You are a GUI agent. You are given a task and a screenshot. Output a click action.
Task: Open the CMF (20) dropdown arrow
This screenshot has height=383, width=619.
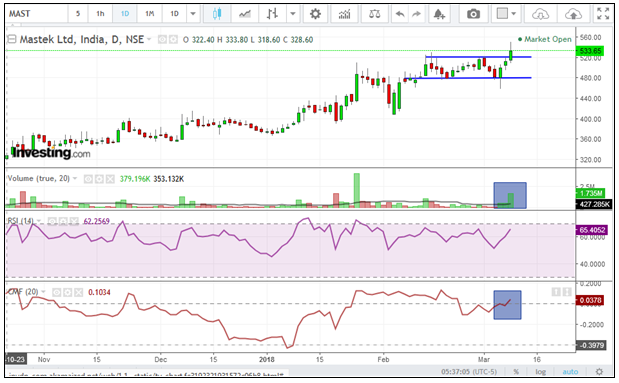43,291
